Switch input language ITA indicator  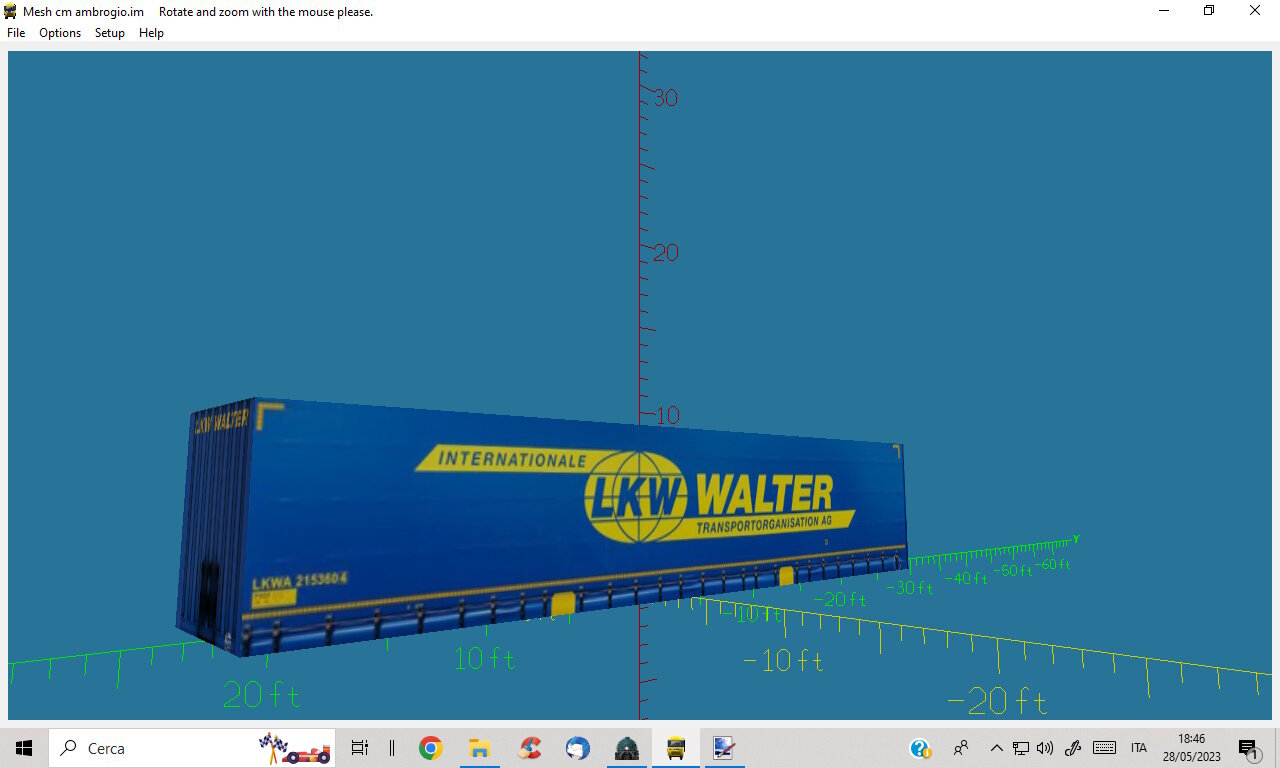click(x=1139, y=748)
